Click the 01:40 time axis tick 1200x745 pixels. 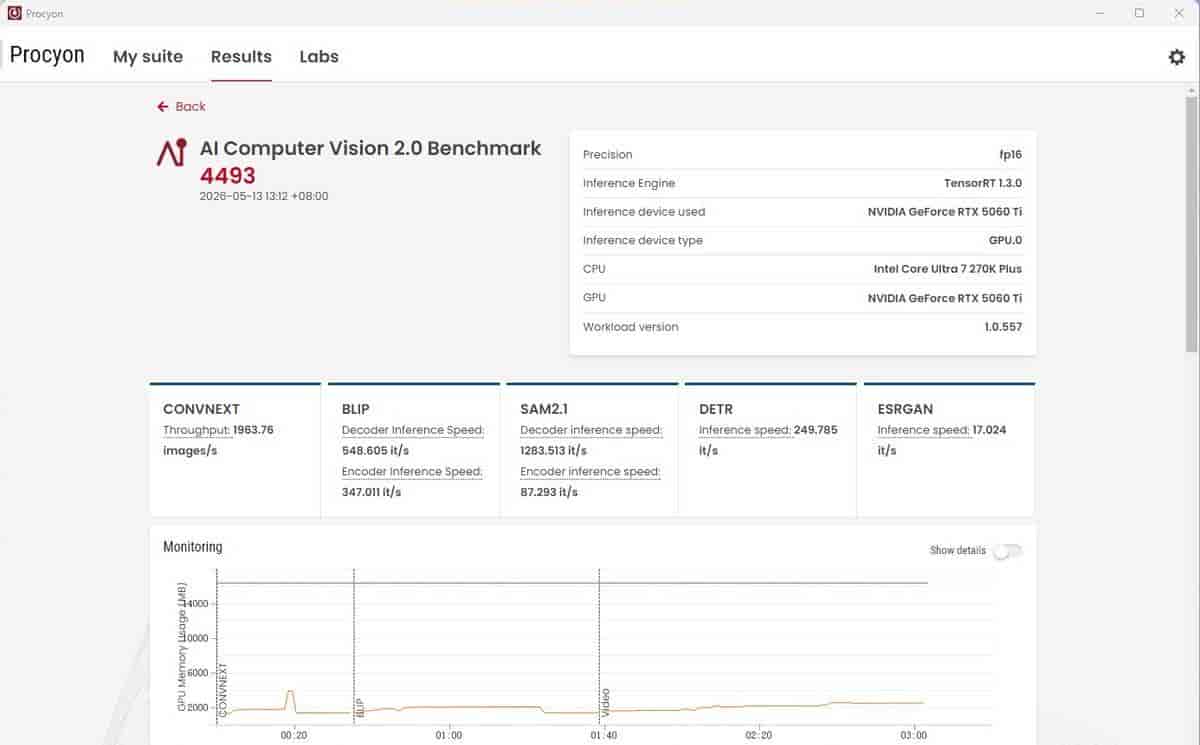(x=604, y=735)
